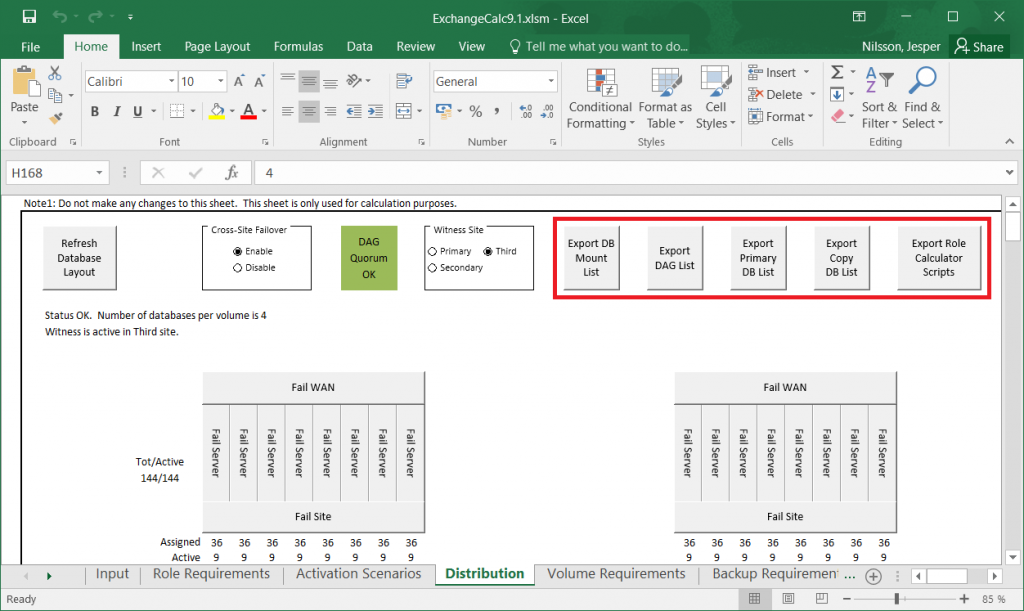Click inside the Name Box showing H168
Screen dimensions: 1024x611
50,172
